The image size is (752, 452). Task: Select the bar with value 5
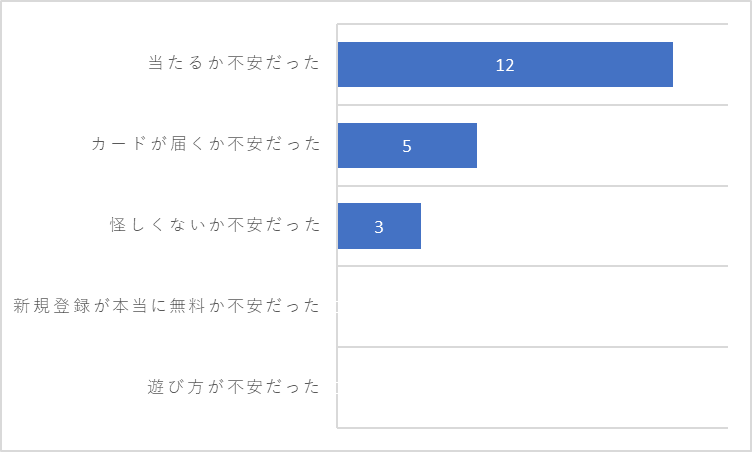point(407,145)
